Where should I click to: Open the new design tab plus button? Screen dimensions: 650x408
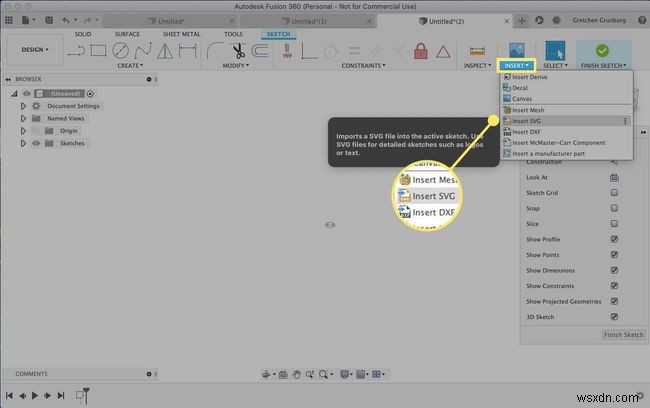(x=522, y=21)
